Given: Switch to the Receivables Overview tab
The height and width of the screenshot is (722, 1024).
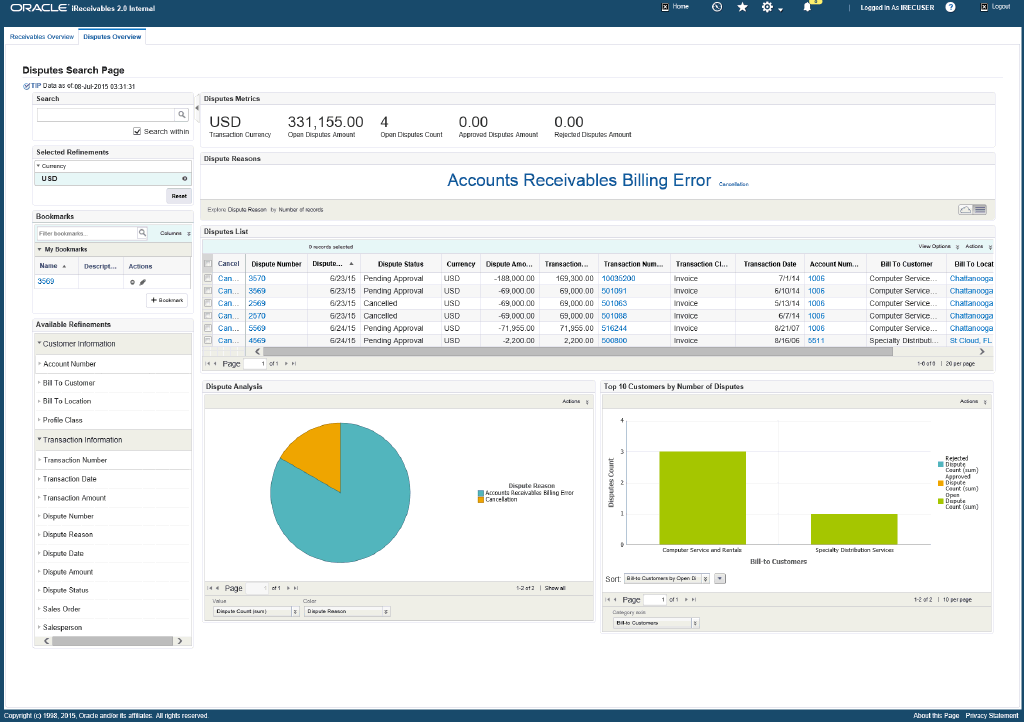Looking at the screenshot, I should point(41,36).
